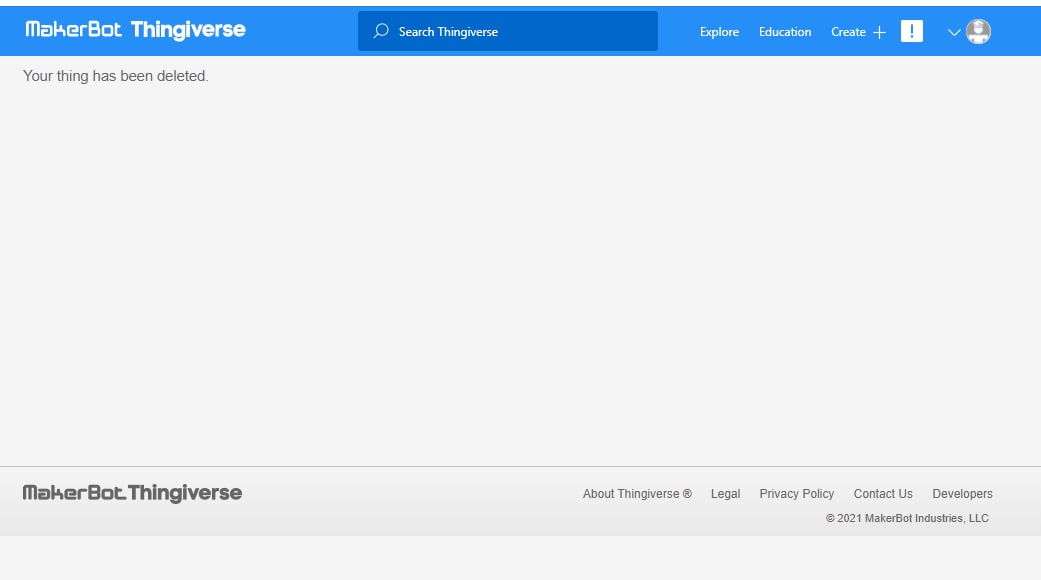Click the search magnifier icon

pos(381,31)
